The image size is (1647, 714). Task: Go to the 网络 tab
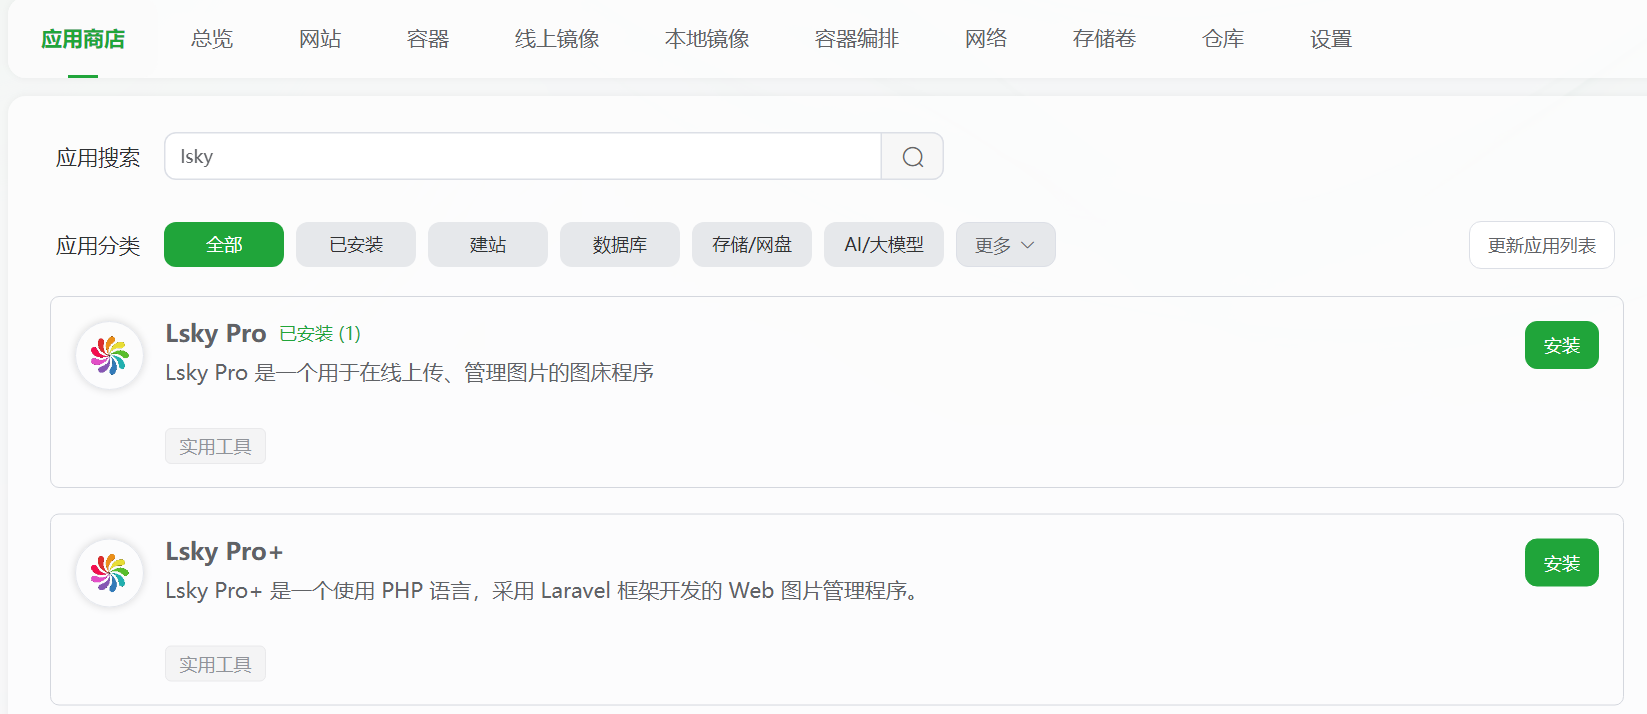tap(986, 39)
